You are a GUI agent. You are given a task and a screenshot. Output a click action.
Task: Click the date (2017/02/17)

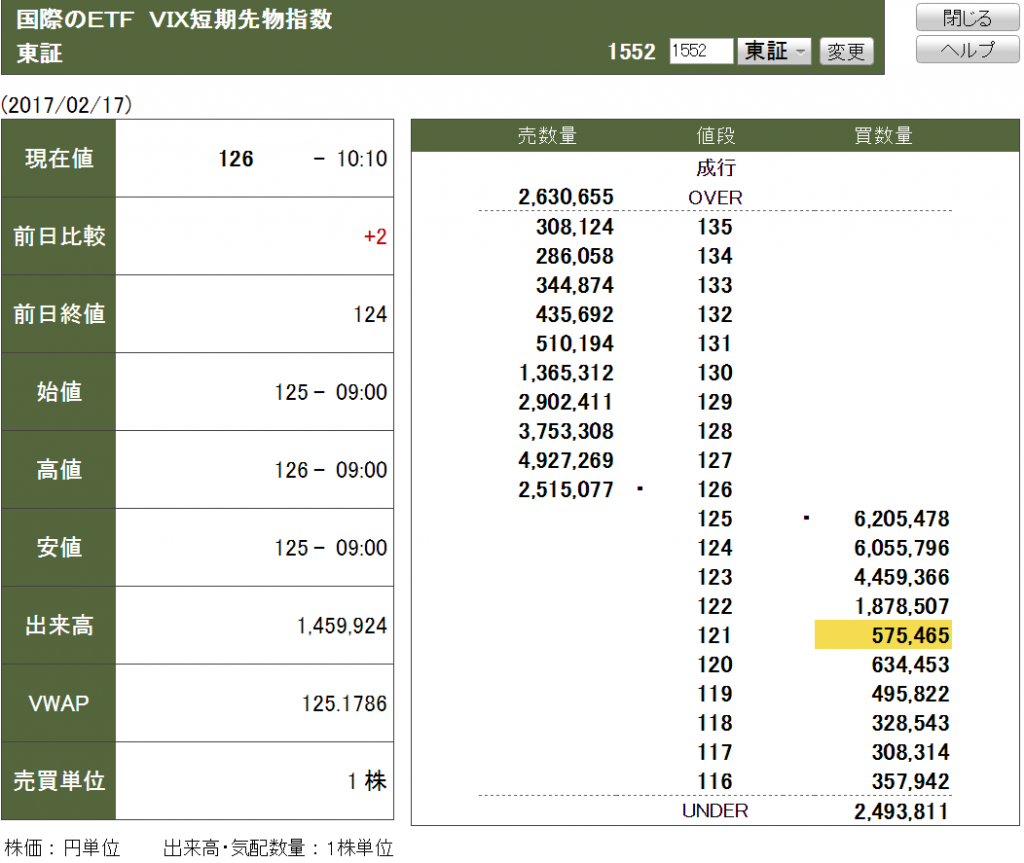coord(67,105)
